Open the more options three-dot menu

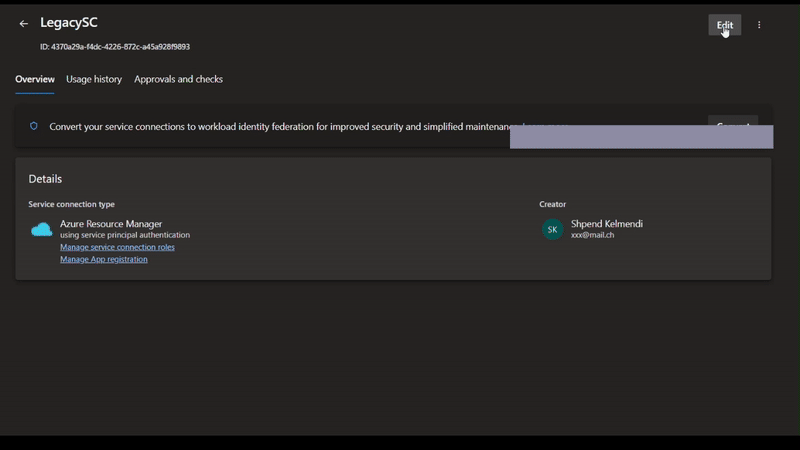pos(759,25)
